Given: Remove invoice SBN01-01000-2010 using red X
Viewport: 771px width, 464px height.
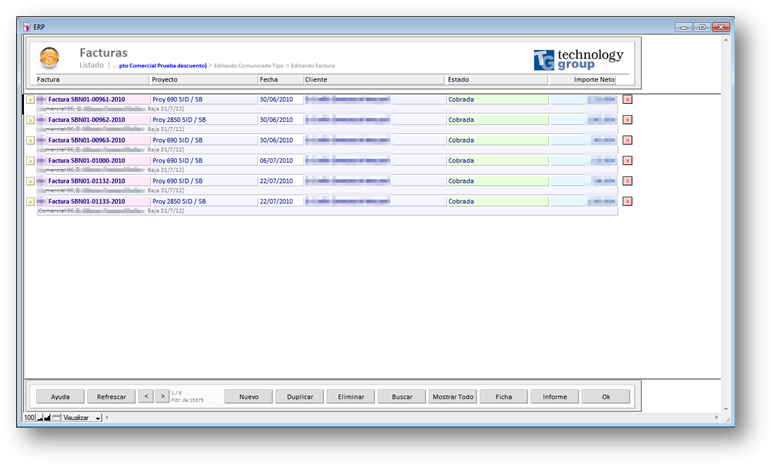Looking at the screenshot, I should click(x=627, y=161).
